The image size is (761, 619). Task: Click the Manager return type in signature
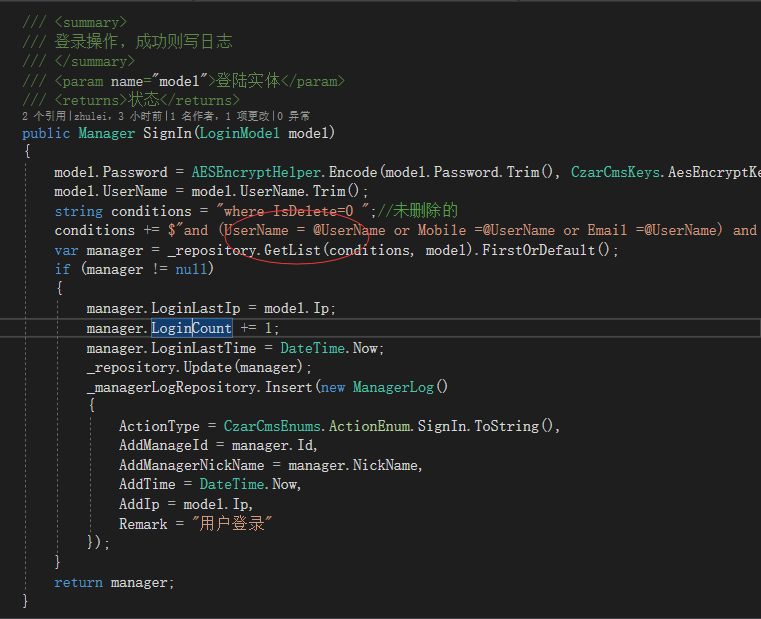pyautogui.click(x=106, y=133)
